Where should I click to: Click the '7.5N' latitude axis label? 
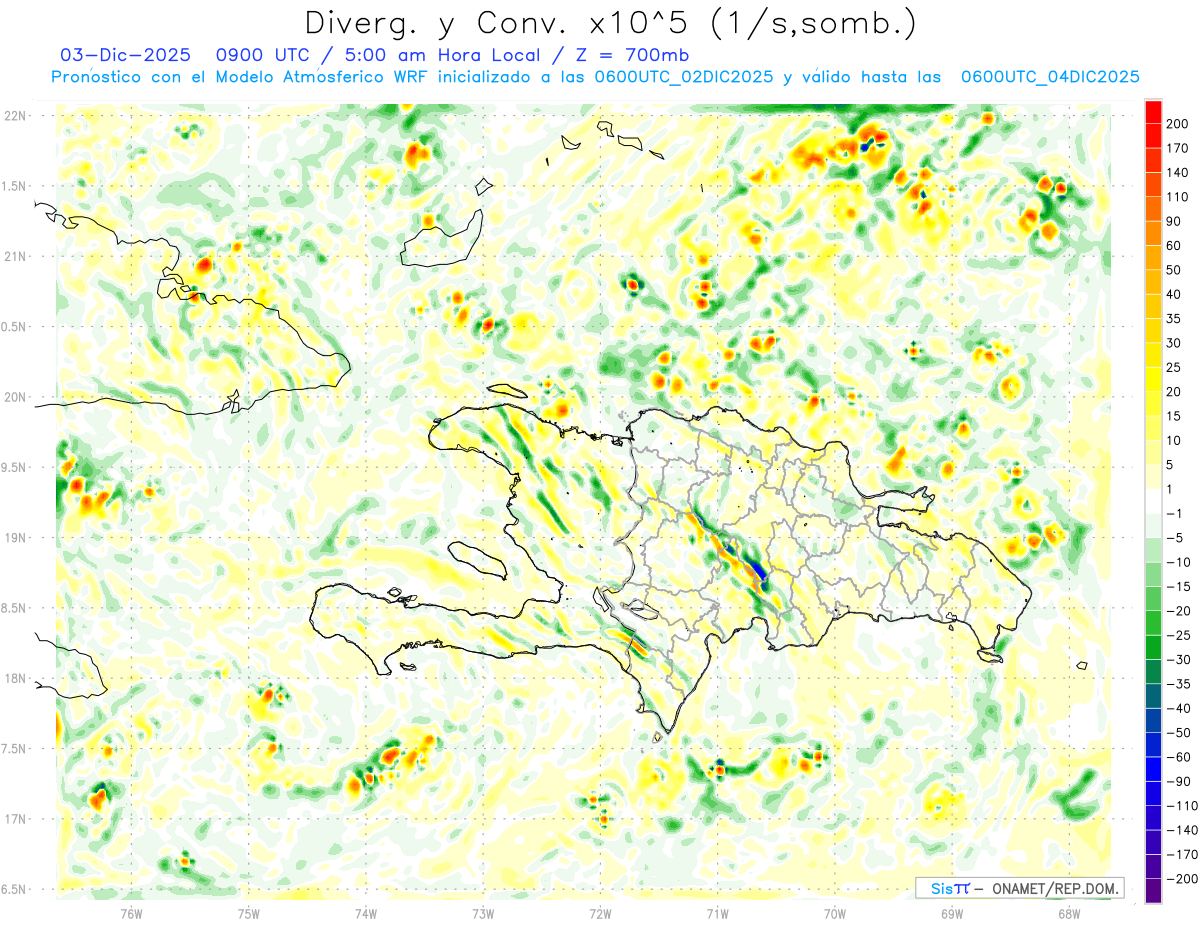14,749
